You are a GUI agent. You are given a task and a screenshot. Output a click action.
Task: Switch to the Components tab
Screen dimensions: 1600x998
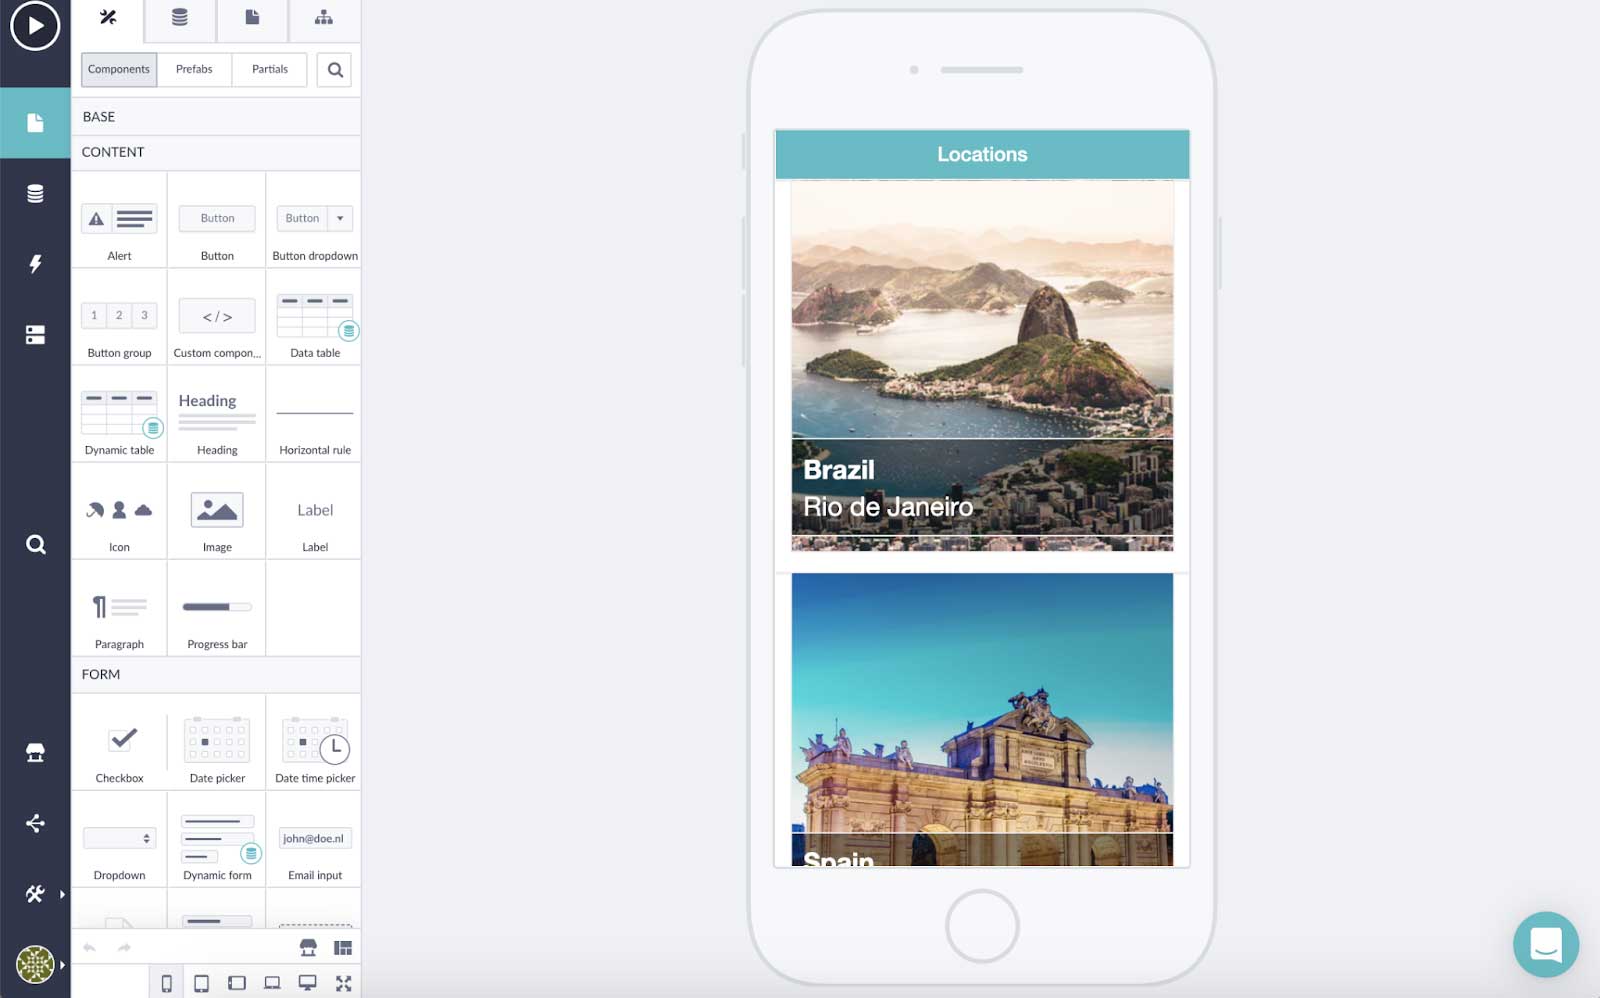click(x=119, y=69)
